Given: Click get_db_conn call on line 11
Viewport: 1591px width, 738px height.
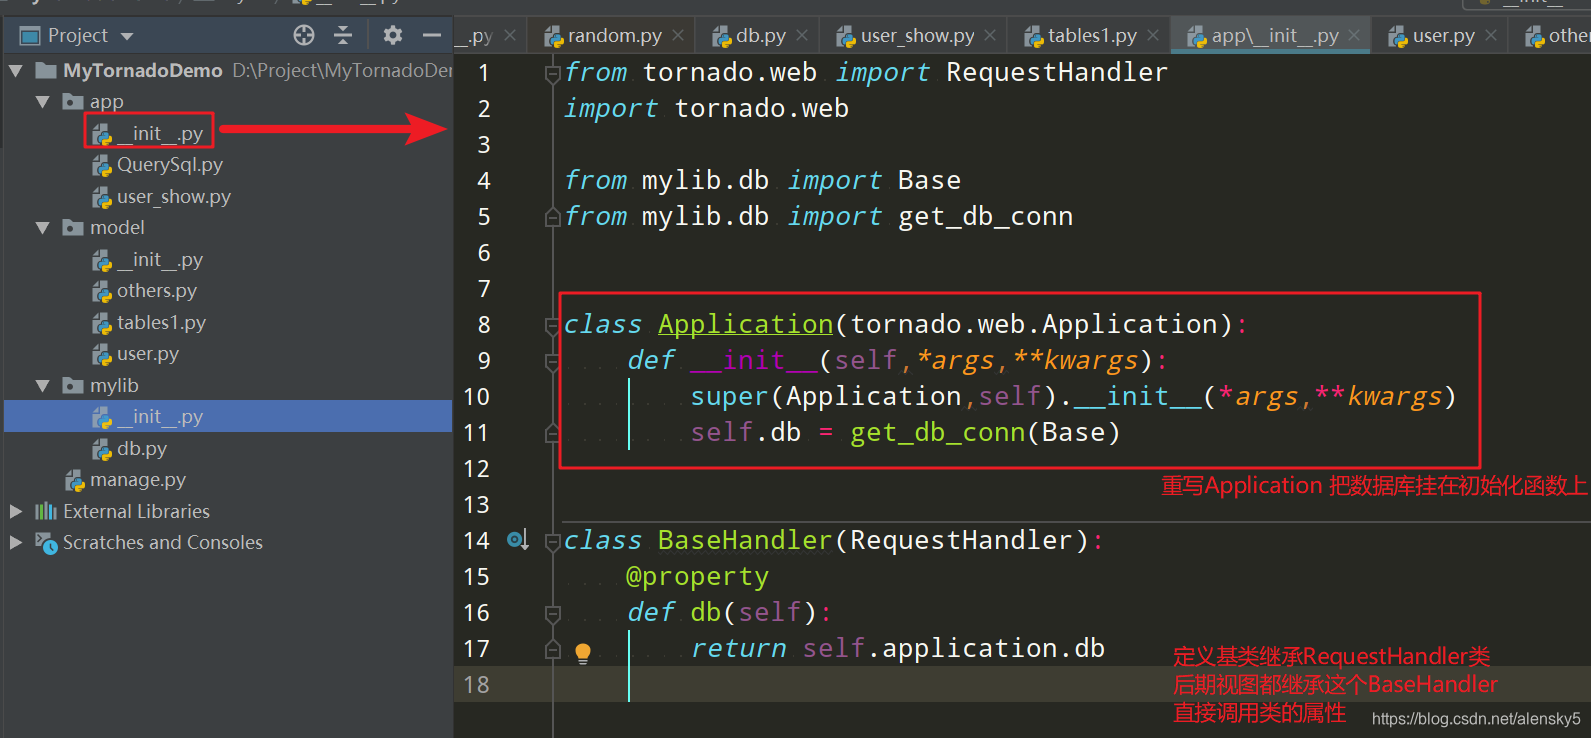Looking at the screenshot, I should [938, 433].
